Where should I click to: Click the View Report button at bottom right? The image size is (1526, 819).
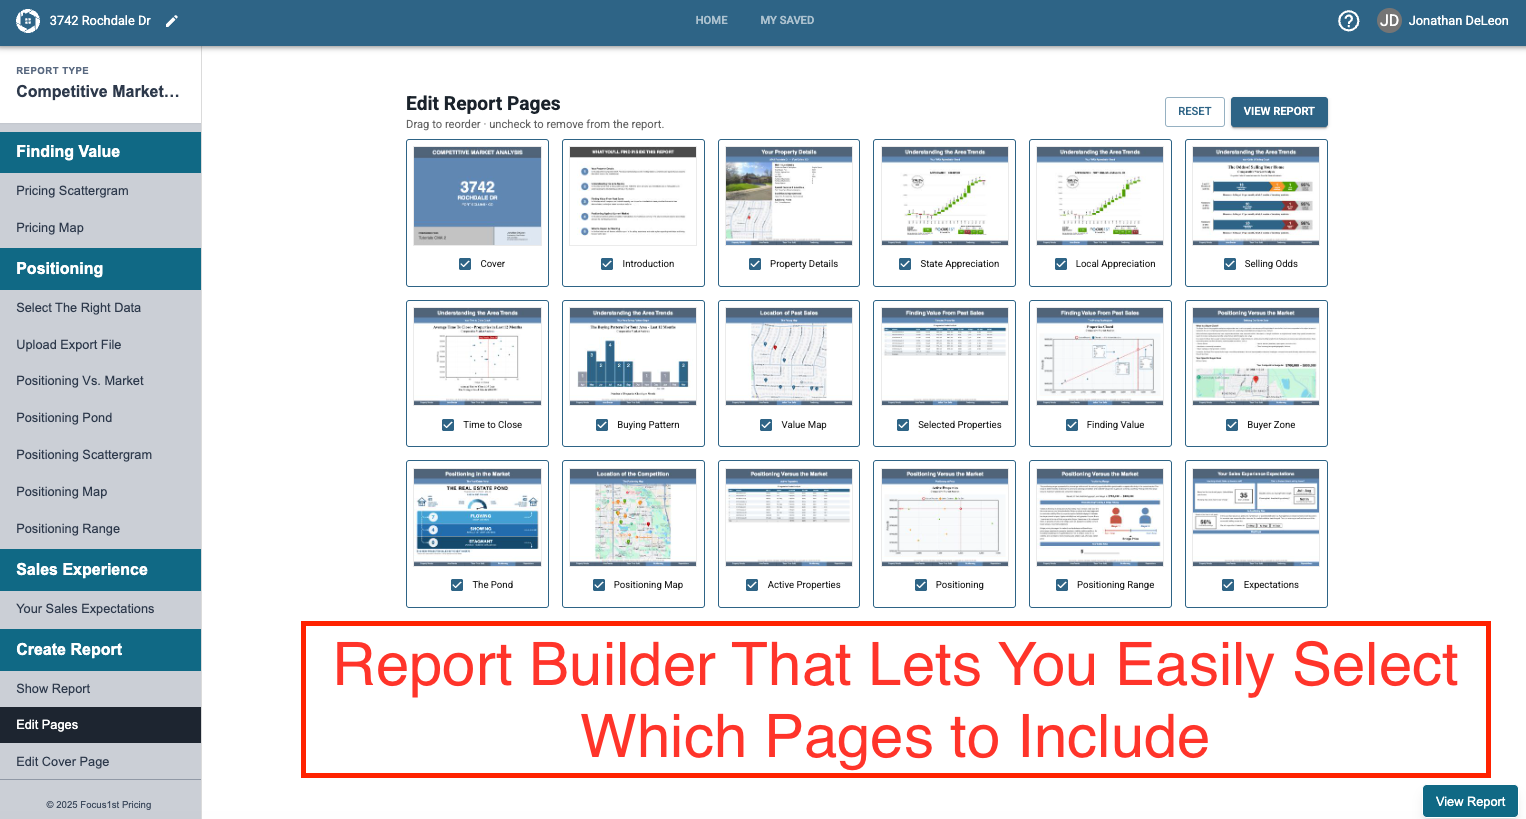click(x=1470, y=802)
